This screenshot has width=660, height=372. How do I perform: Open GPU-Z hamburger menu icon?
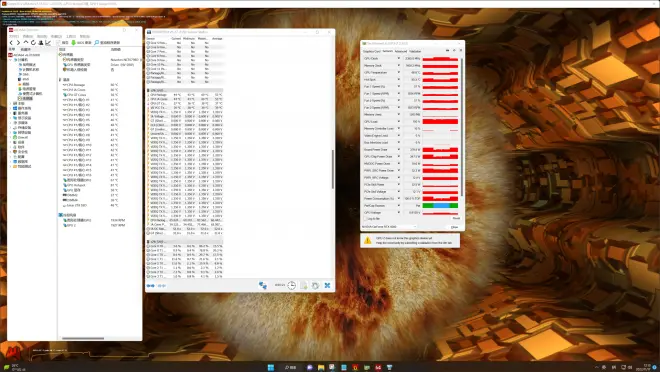click(x=461, y=50)
